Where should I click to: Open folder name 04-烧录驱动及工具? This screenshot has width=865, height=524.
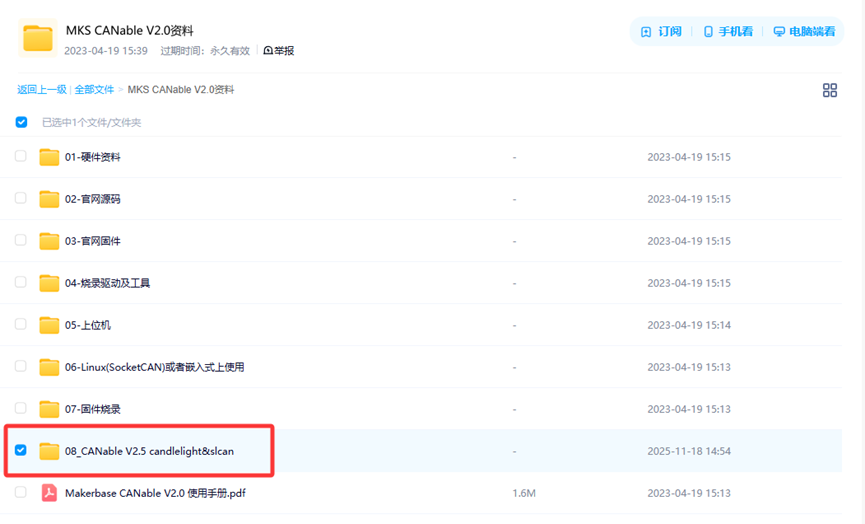108,283
